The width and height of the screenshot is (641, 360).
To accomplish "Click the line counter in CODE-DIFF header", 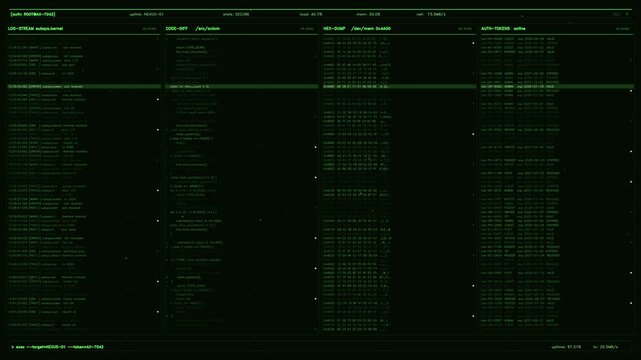I will [307, 29].
